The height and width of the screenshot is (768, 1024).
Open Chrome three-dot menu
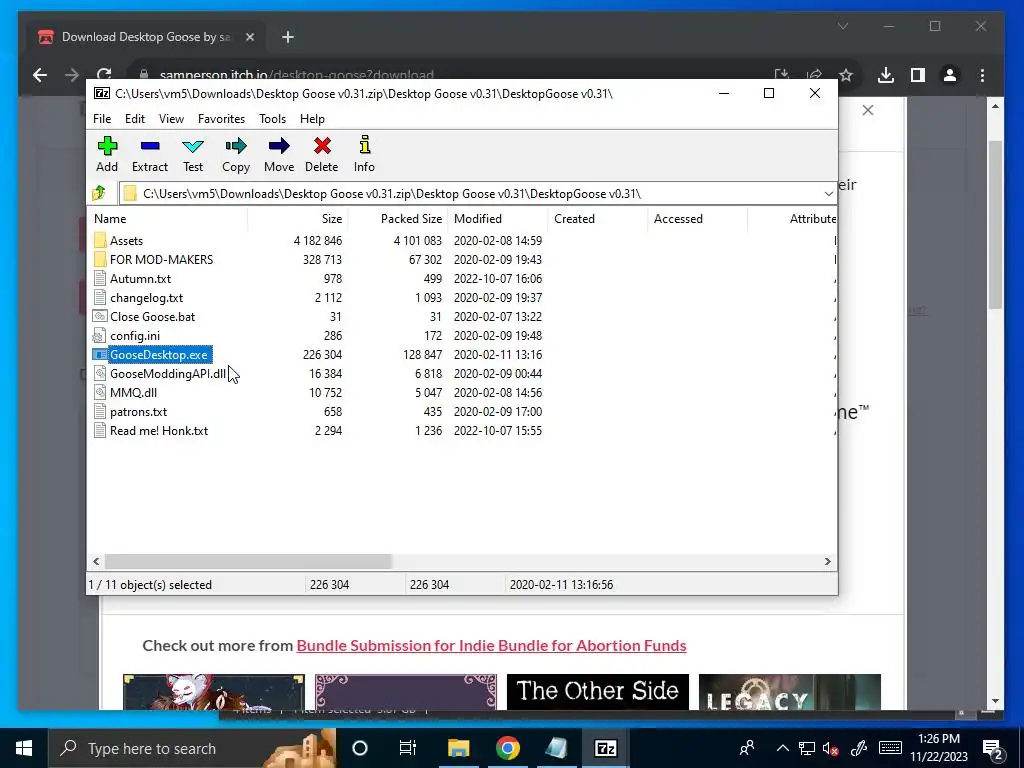tap(982, 75)
